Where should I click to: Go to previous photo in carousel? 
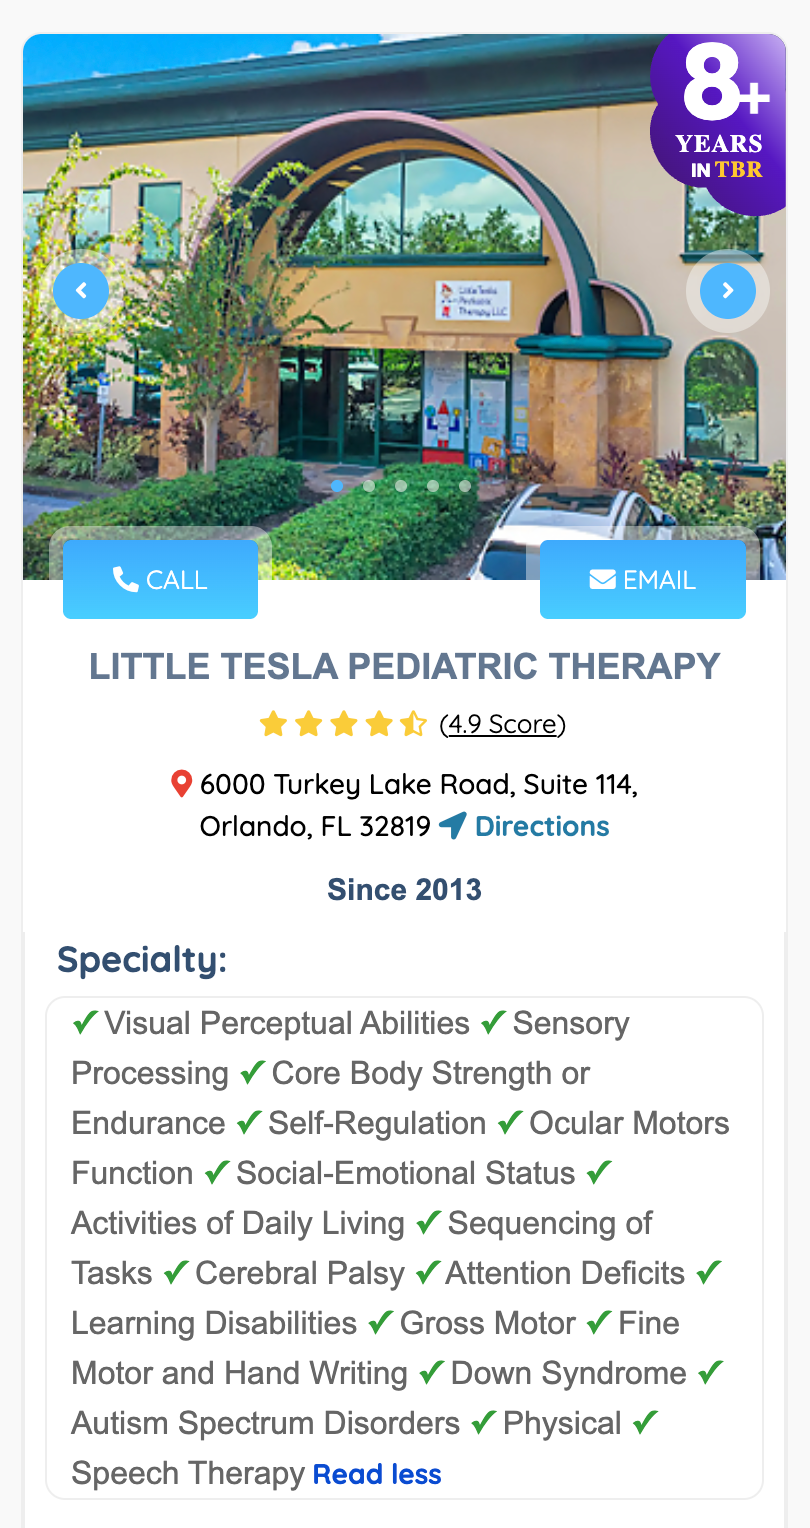(x=81, y=291)
